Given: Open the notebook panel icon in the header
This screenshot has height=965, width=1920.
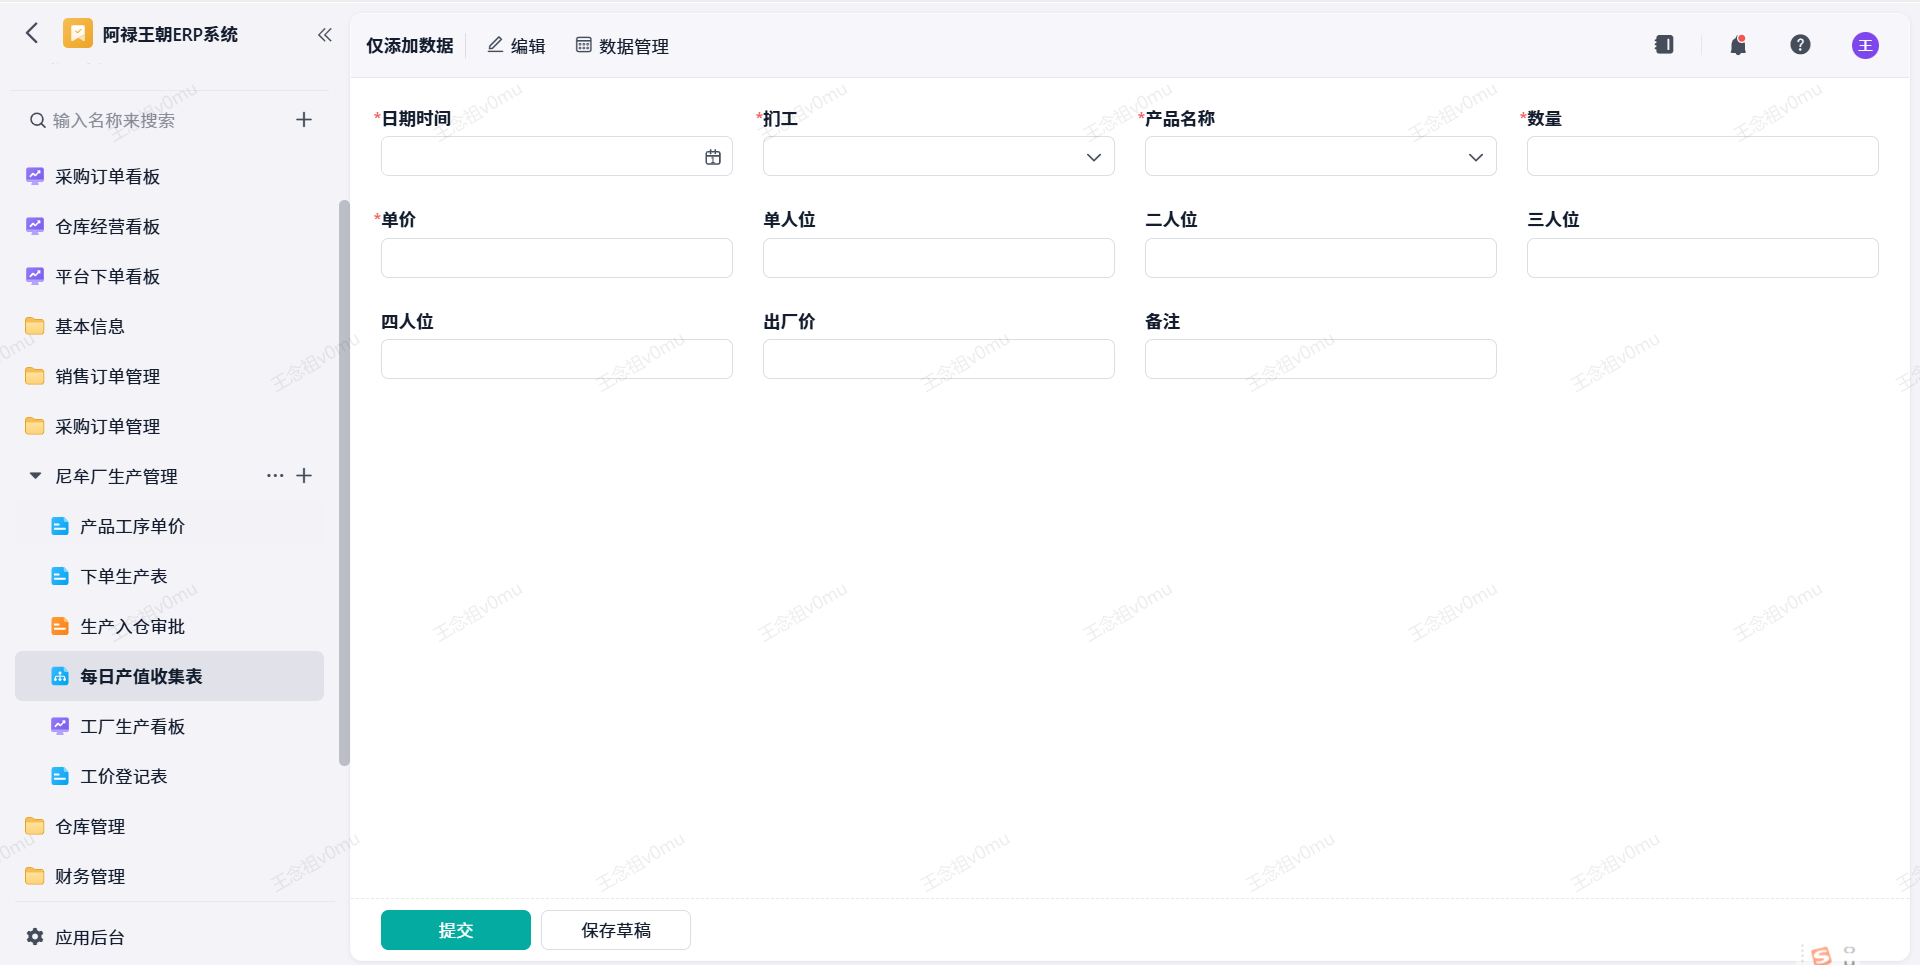Looking at the screenshot, I should 1664,45.
